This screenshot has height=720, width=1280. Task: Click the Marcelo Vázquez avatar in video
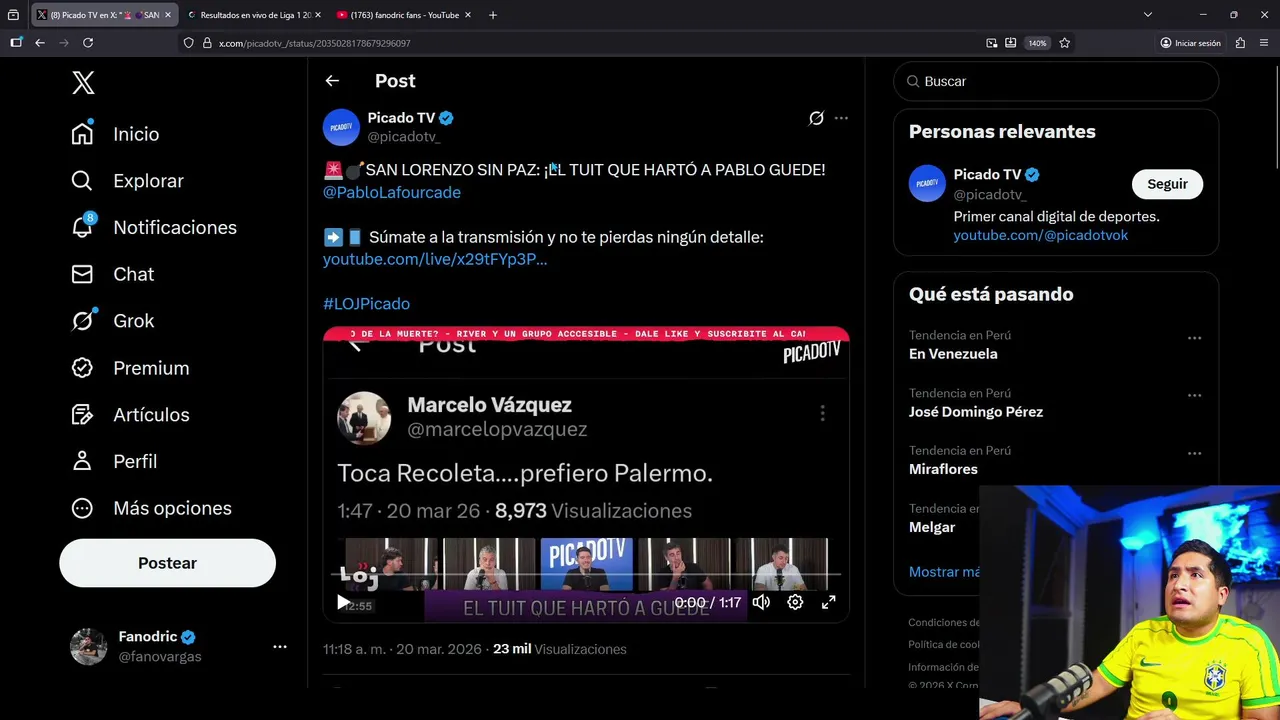coord(364,417)
